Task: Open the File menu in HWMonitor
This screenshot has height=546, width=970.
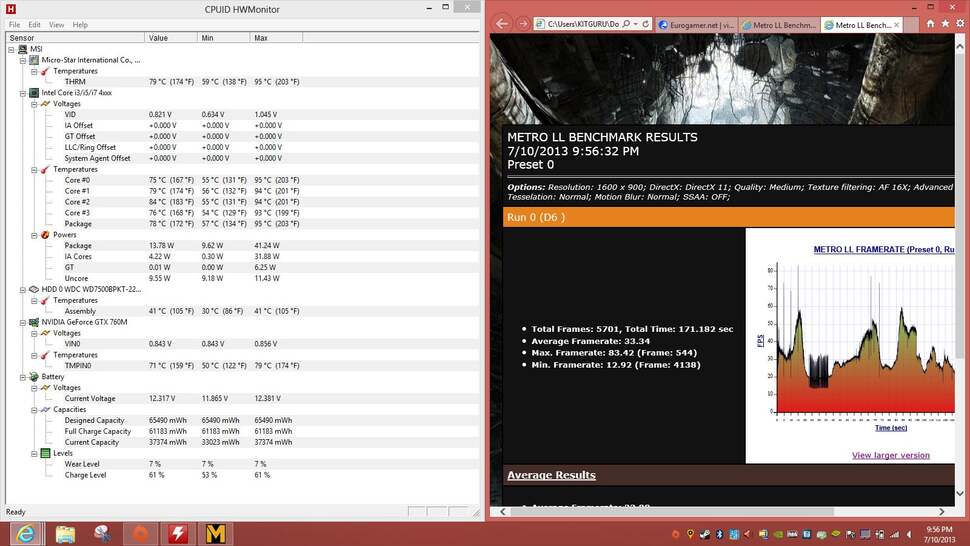Action: [14, 24]
